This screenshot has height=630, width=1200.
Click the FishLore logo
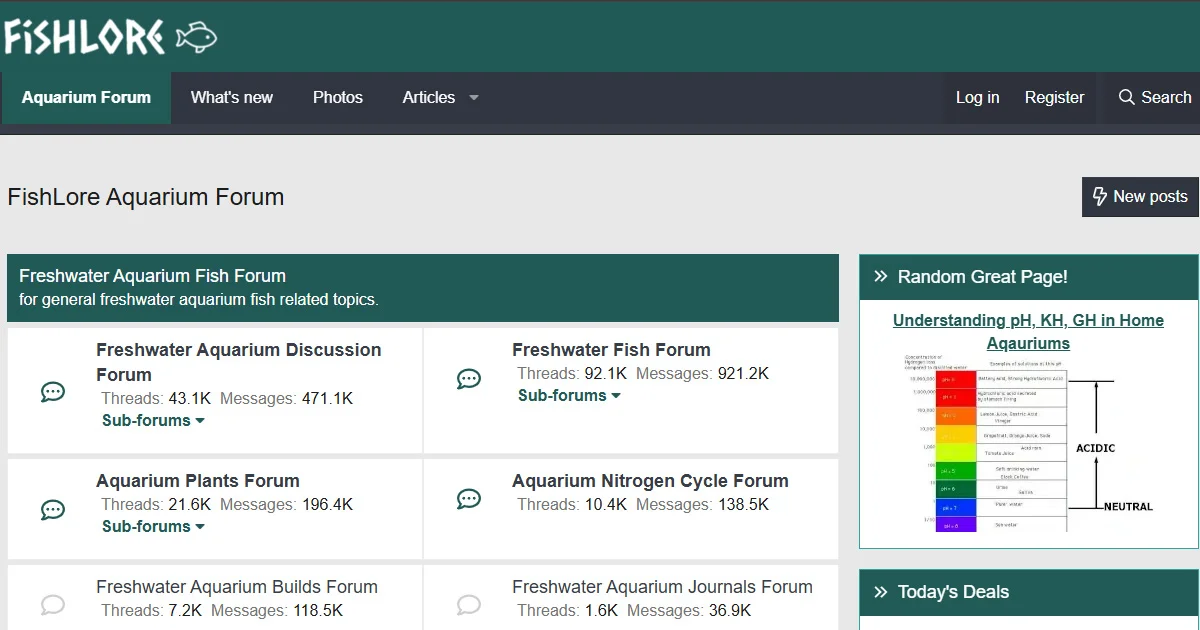point(110,37)
